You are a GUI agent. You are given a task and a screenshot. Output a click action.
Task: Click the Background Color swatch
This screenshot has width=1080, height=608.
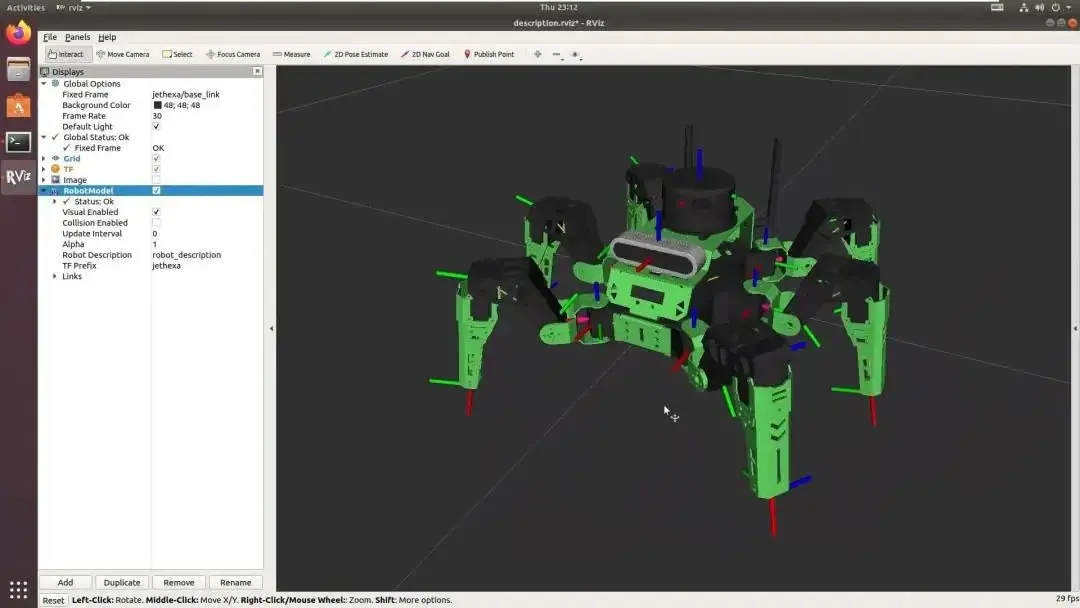[157, 105]
